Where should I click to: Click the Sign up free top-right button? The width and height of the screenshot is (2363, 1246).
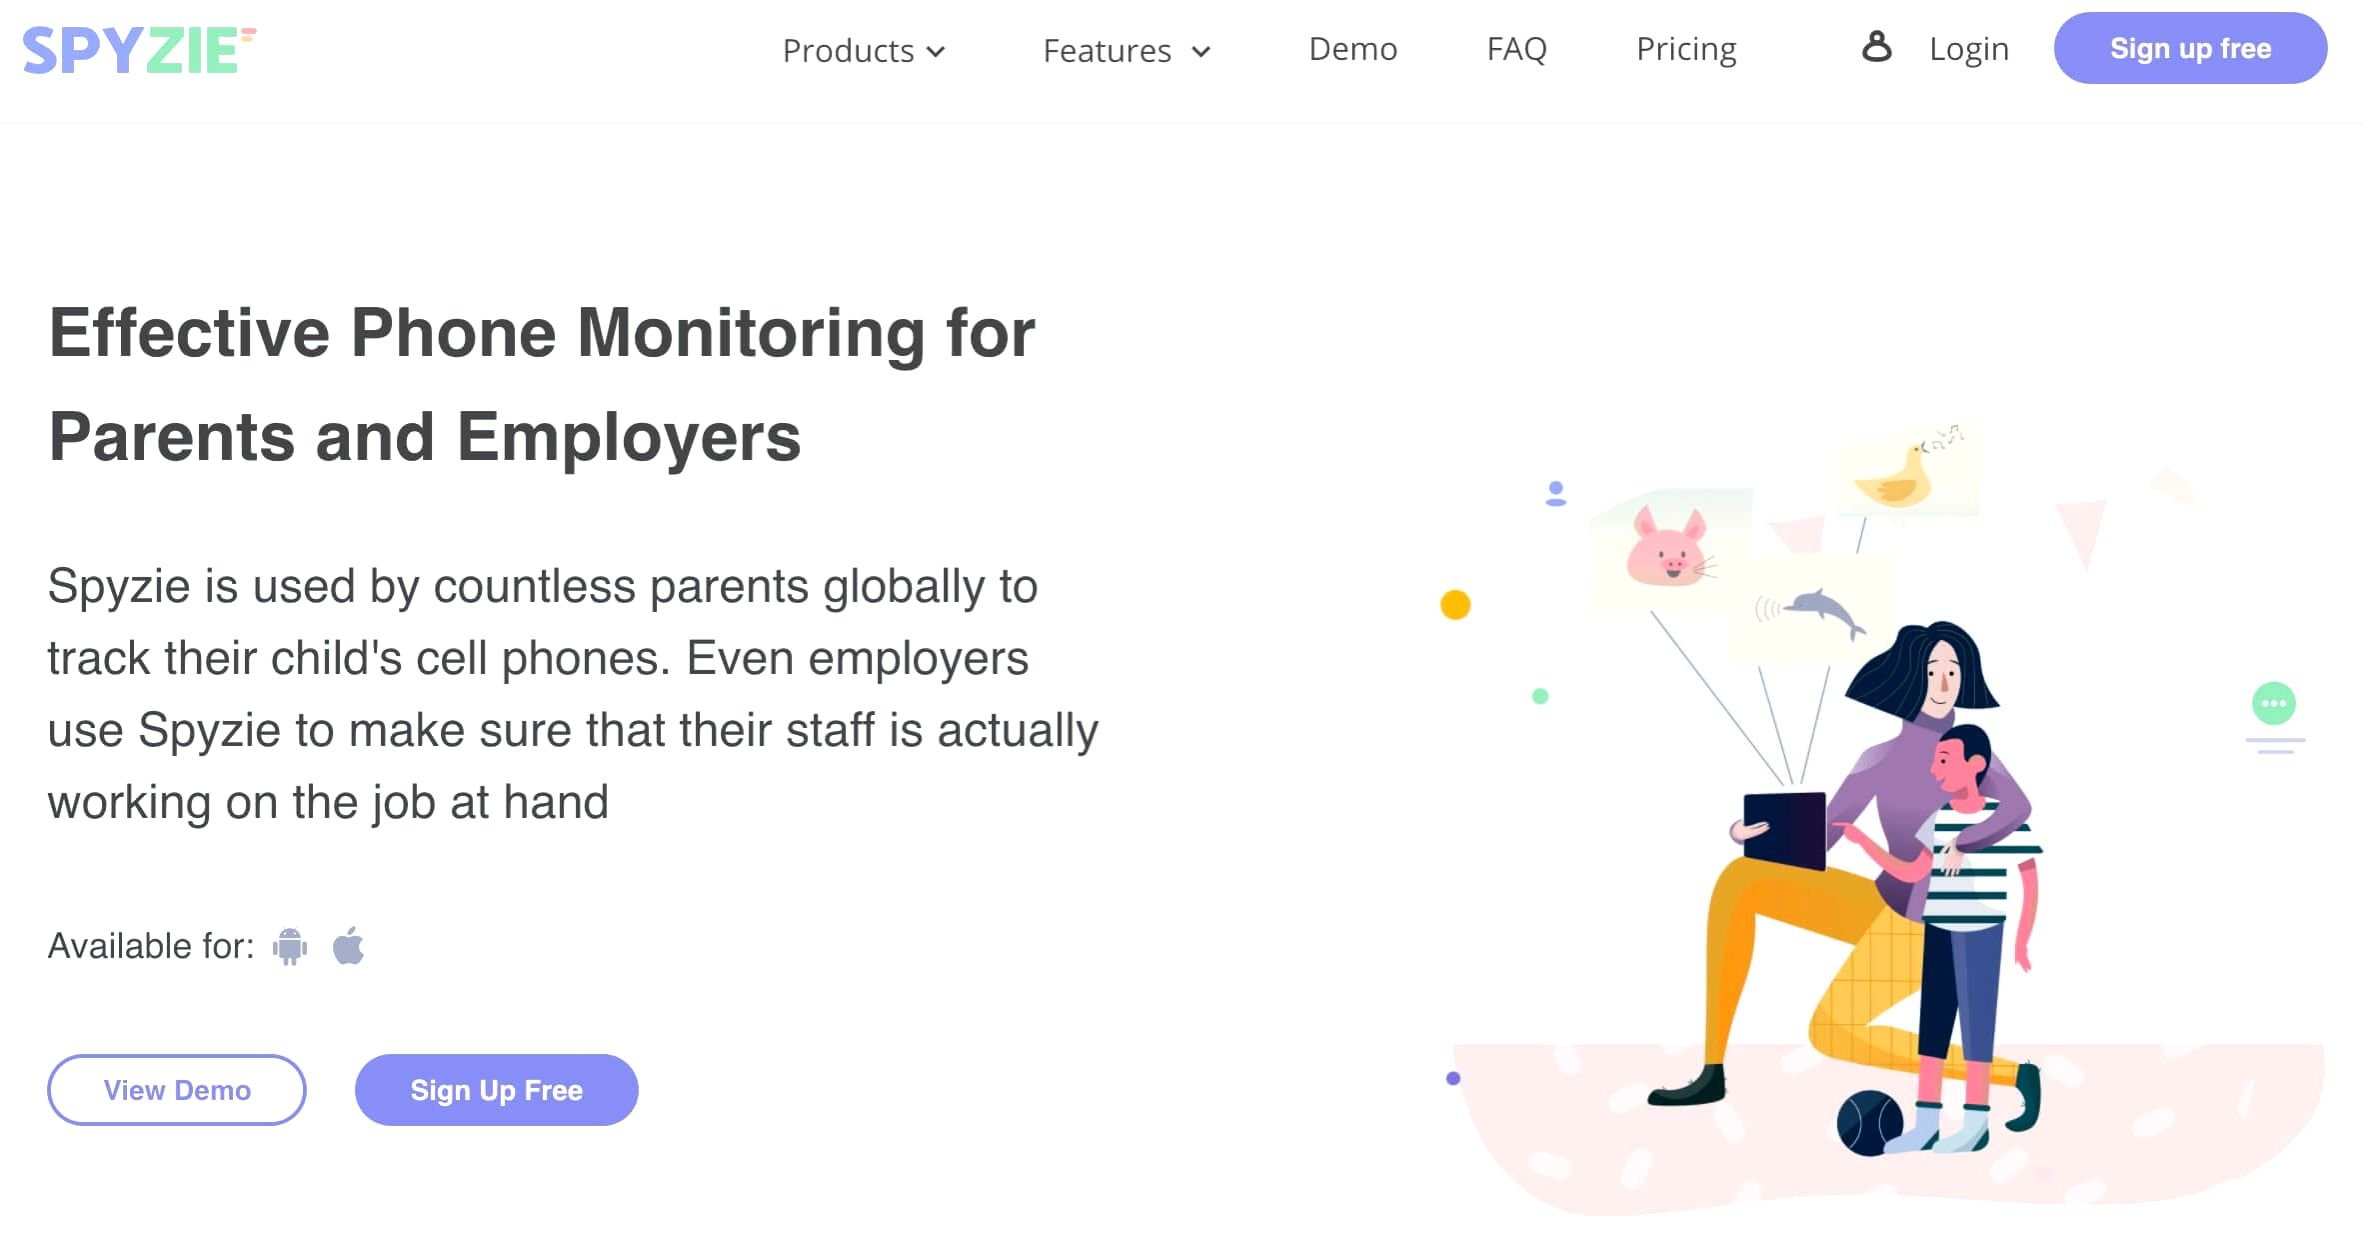click(x=2186, y=47)
